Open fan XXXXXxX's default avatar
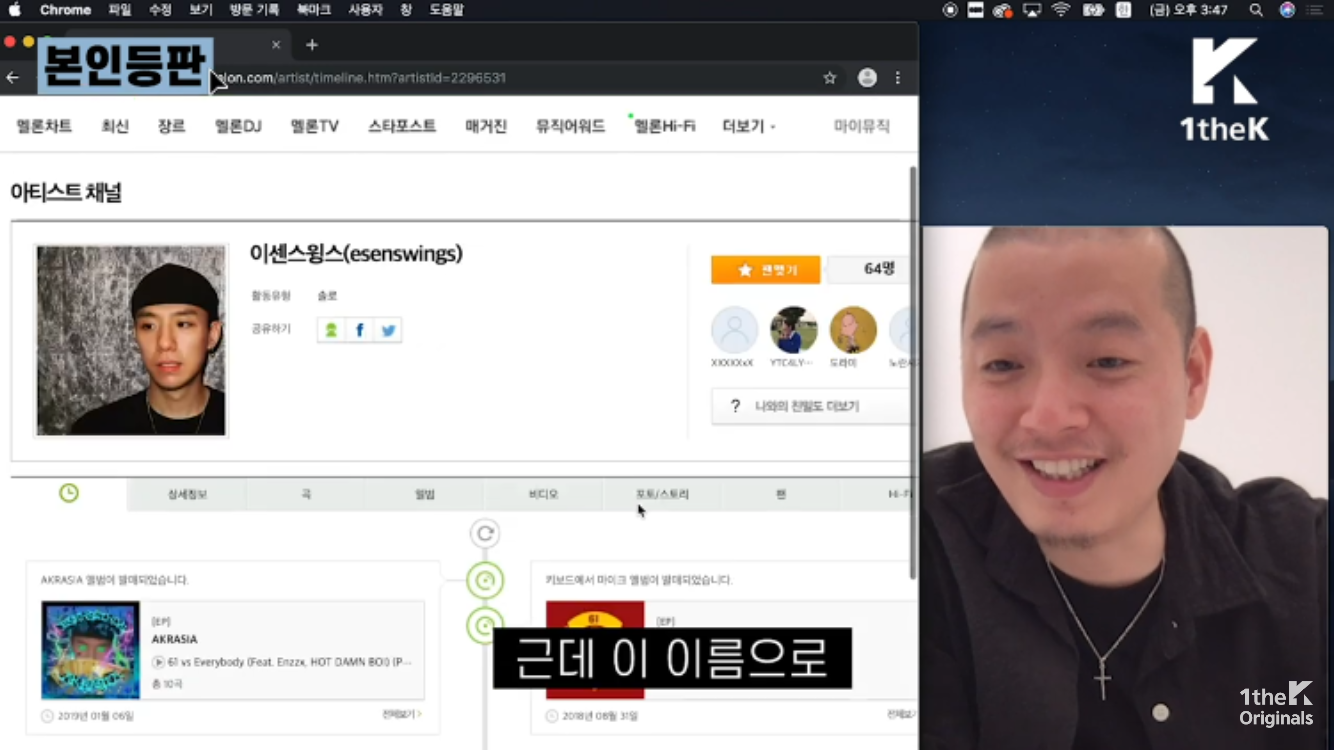Viewport: 1334px width, 750px height. pos(735,330)
